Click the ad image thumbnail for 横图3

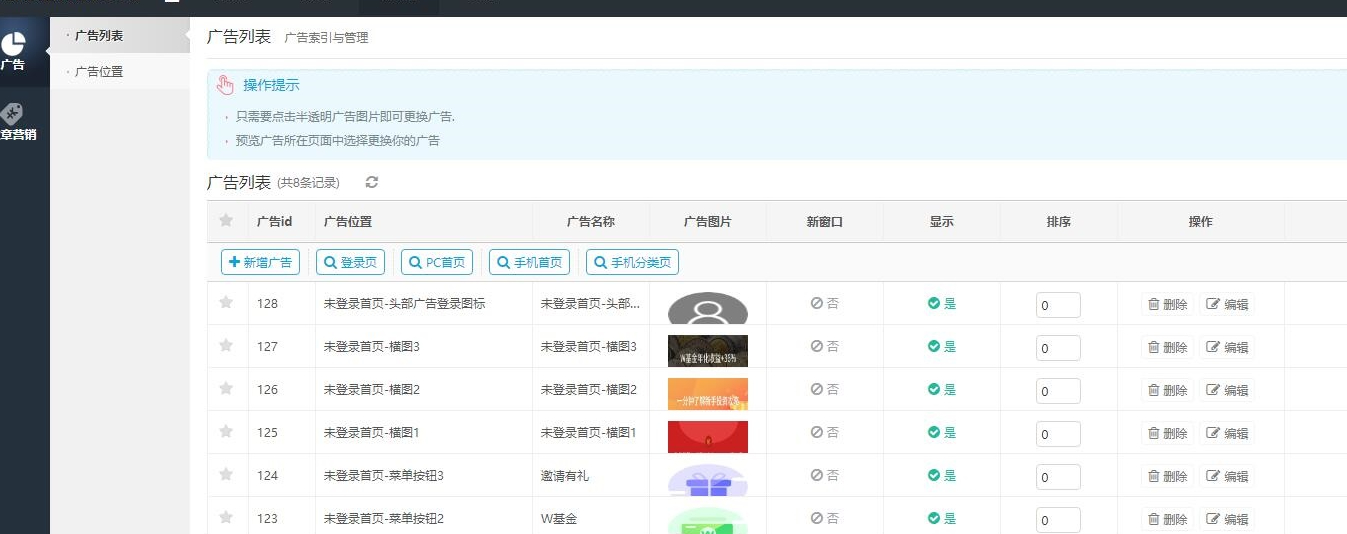click(x=708, y=351)
